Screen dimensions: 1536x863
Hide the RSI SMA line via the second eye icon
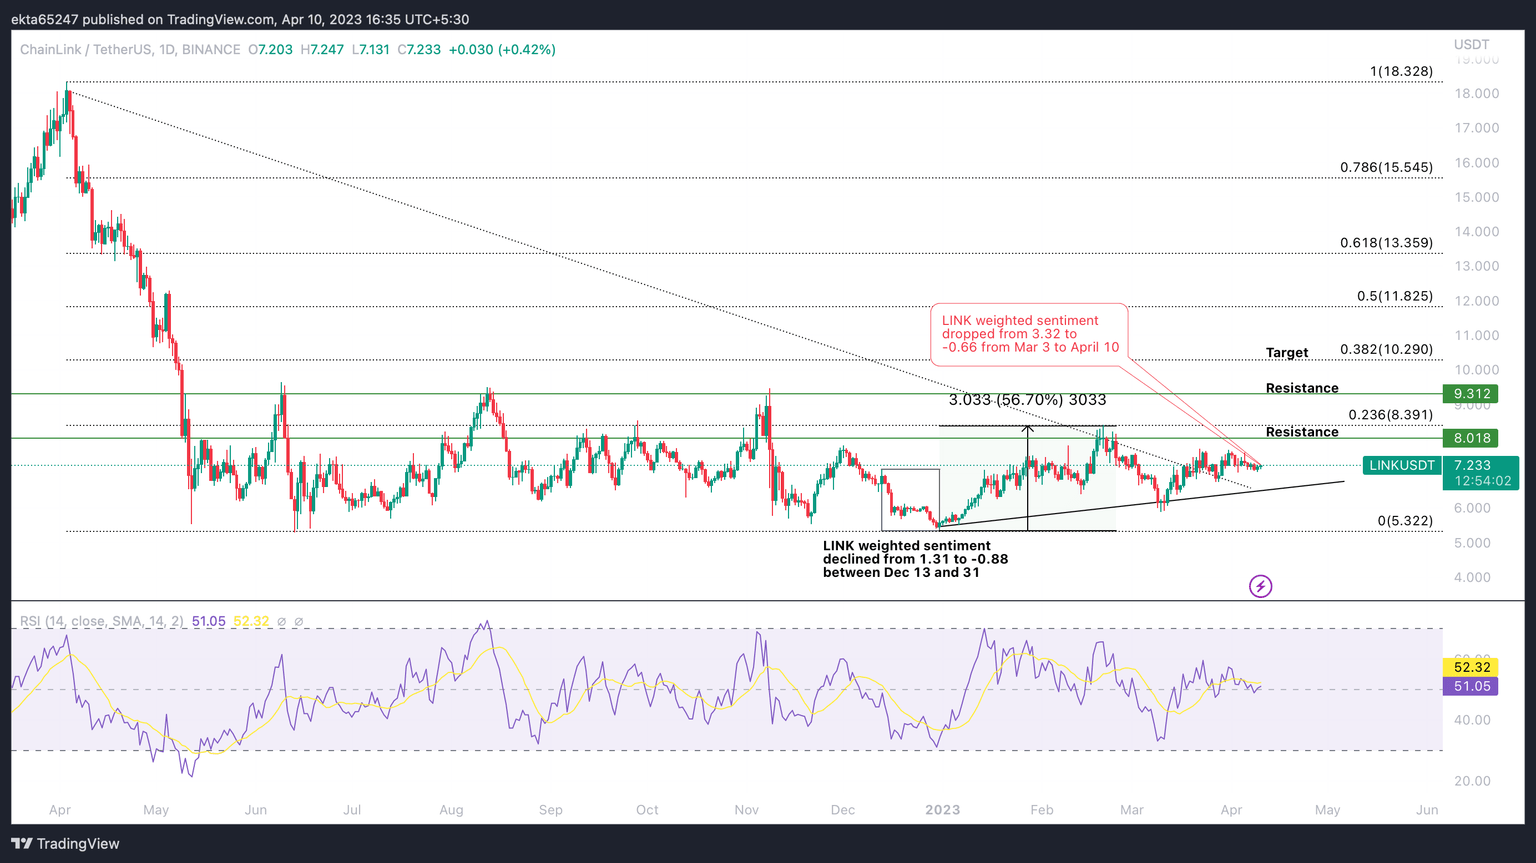(x=300, y=621)
